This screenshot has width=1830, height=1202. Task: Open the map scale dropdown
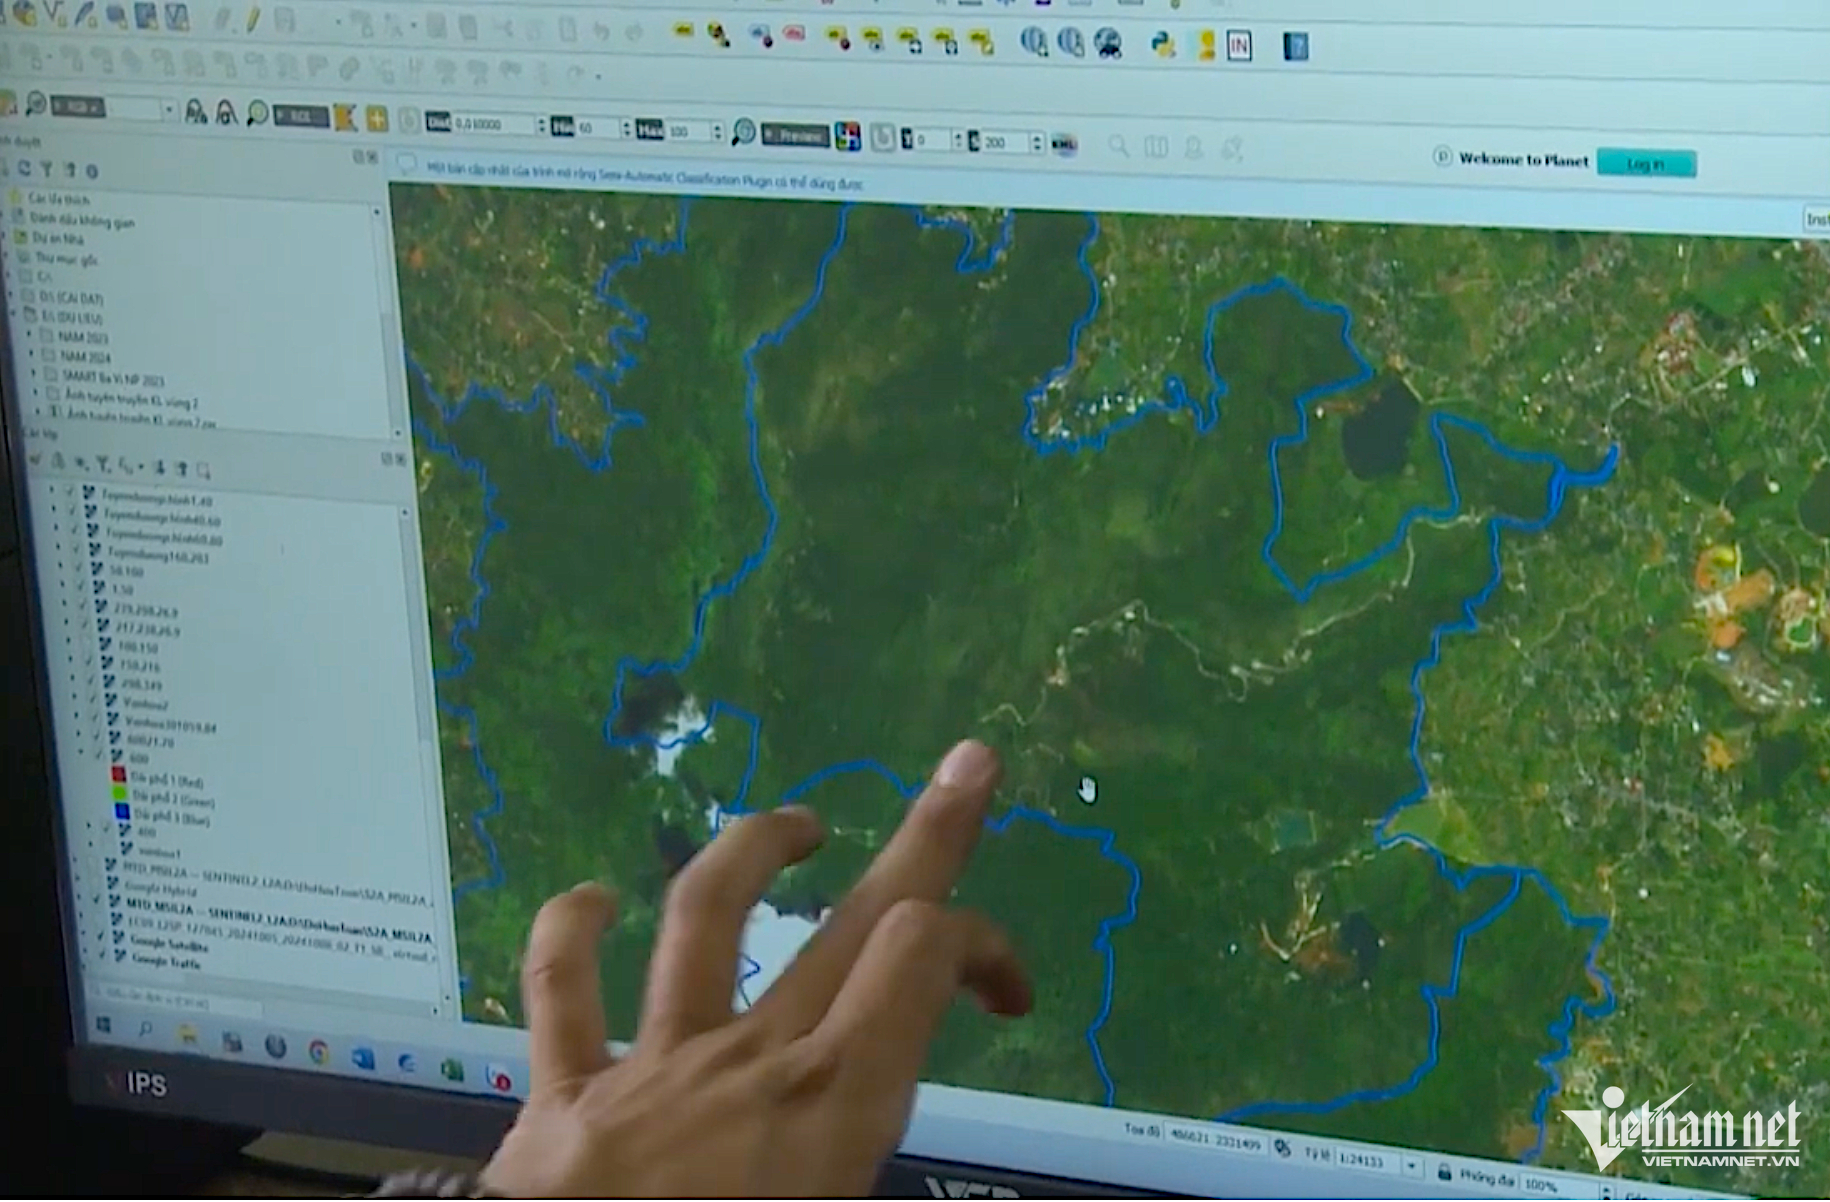tap(1411, 1165)
